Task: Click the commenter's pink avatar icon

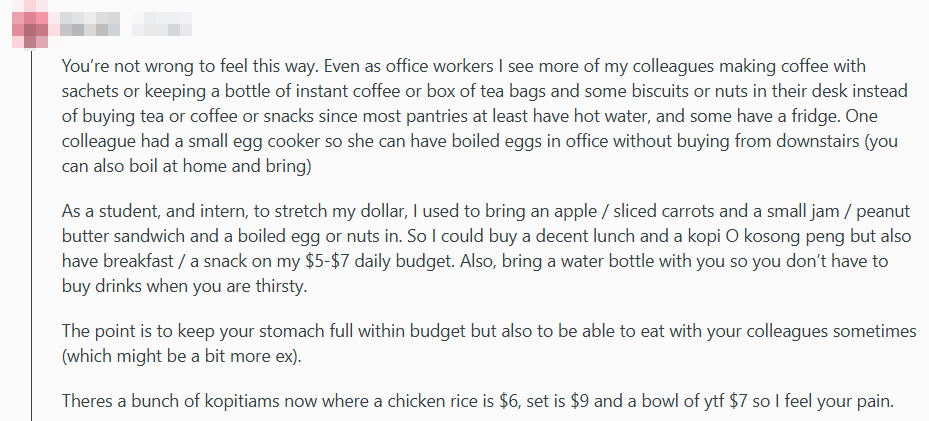Action: (32, 23)
